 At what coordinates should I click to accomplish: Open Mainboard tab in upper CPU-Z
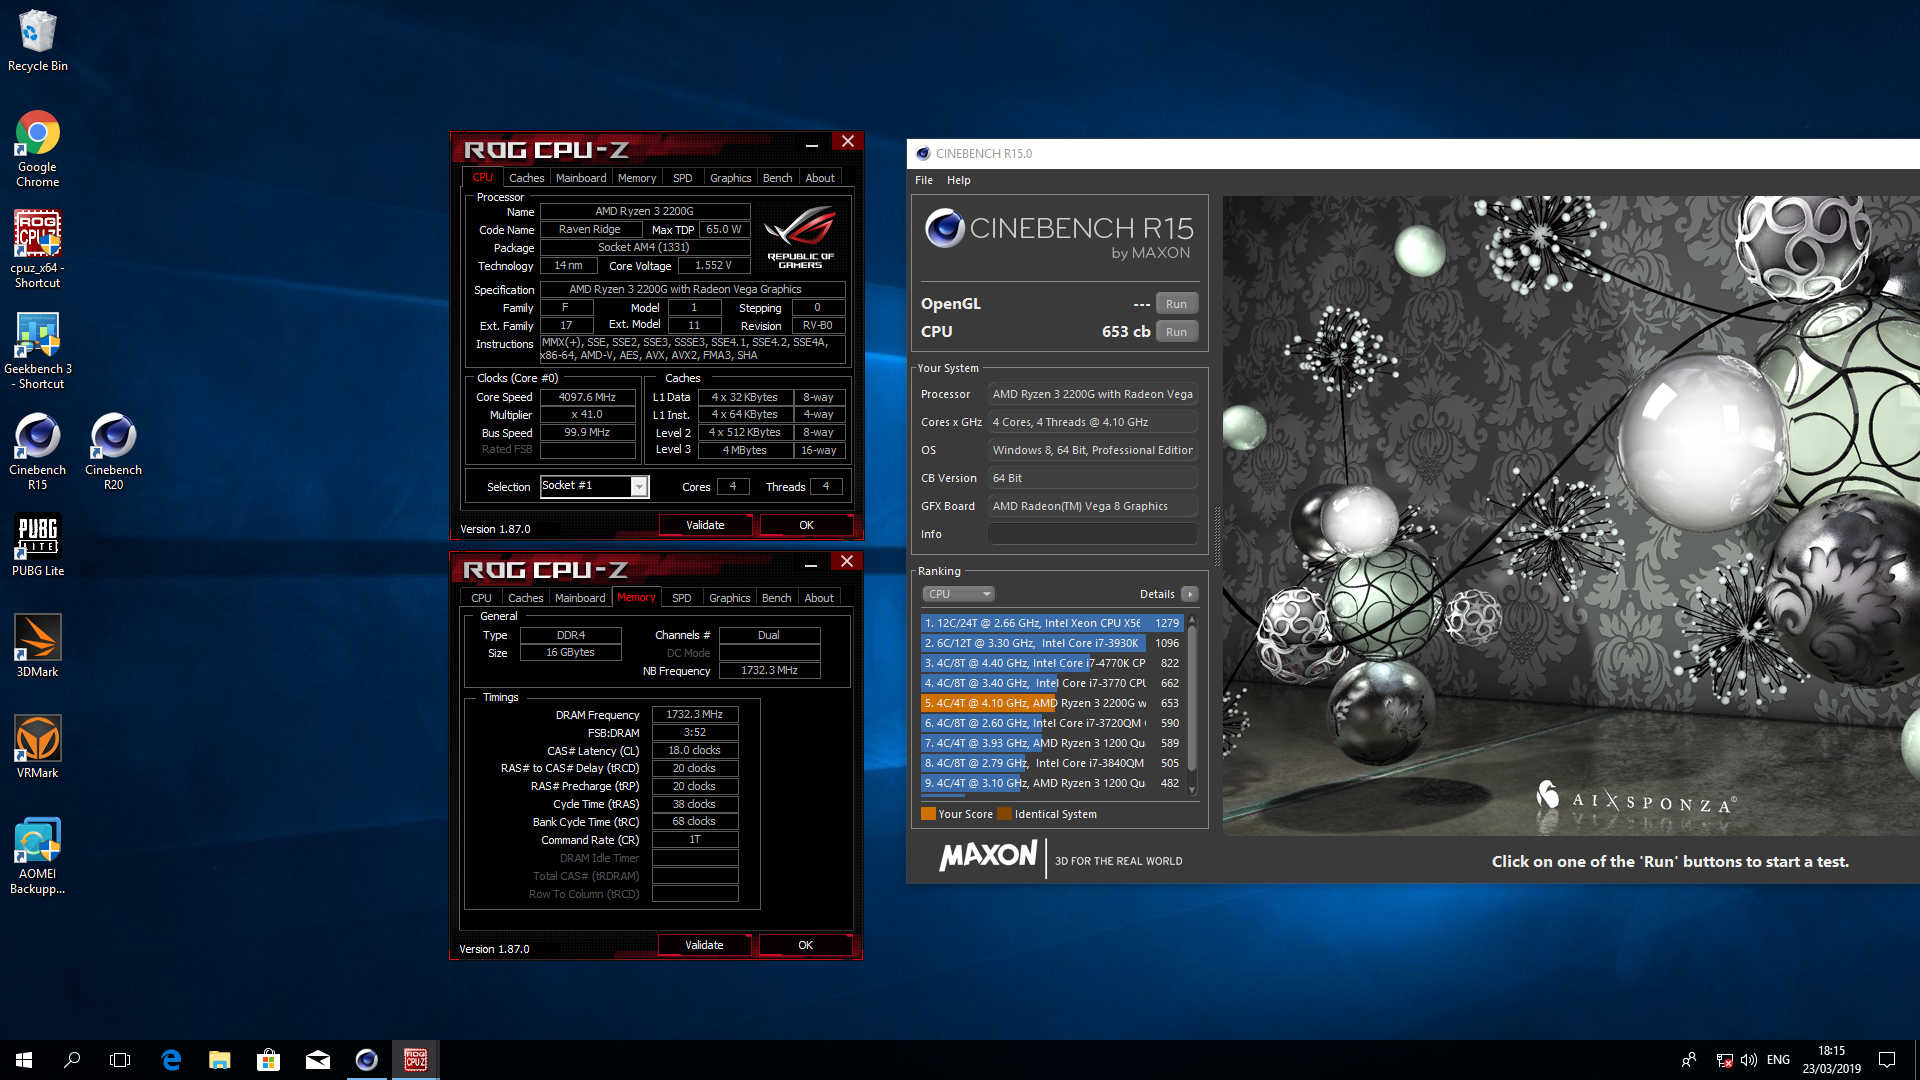581,178
